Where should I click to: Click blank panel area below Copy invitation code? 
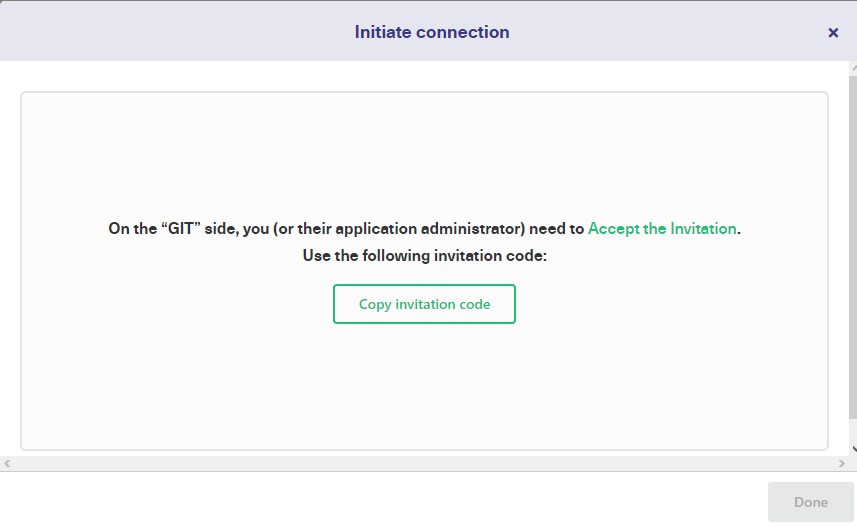(424, 385)
